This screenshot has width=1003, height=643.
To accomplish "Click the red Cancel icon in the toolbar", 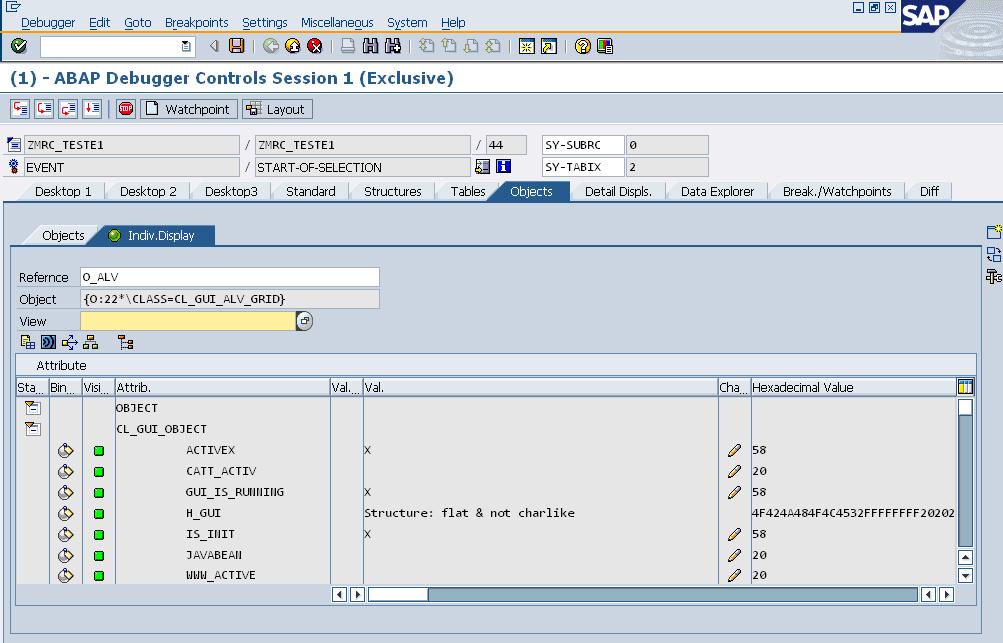I will pyautogui.click(x=315, y=46).
